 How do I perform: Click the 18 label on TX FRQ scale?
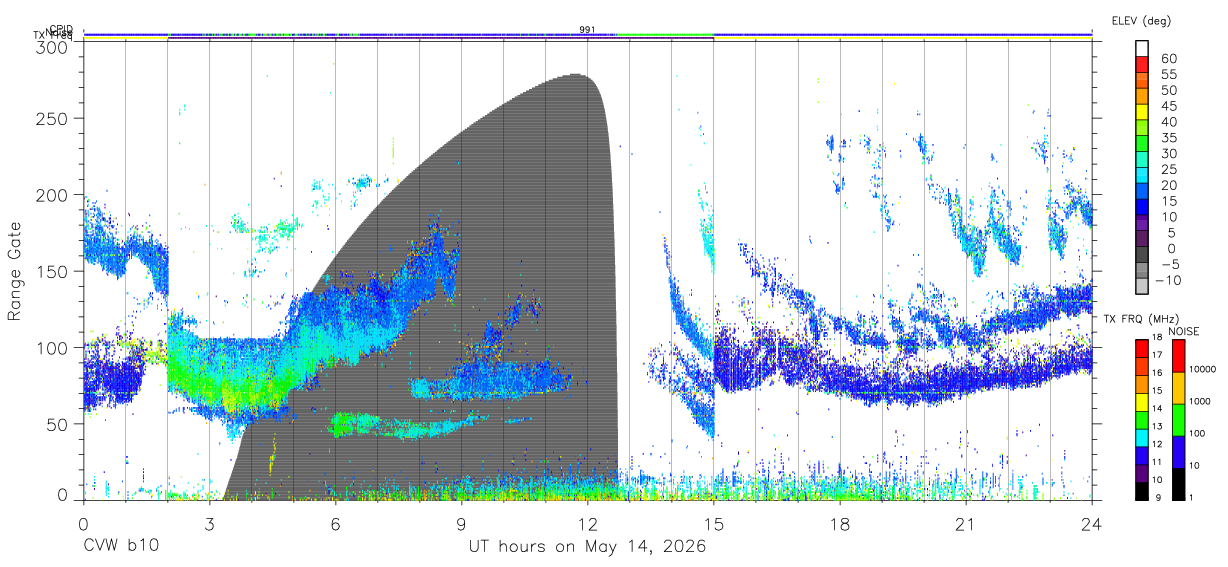[1157, 338]
